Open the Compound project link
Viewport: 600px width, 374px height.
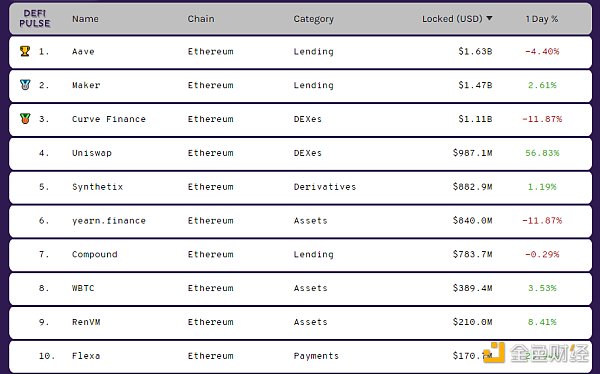click(x=95, y=255)
